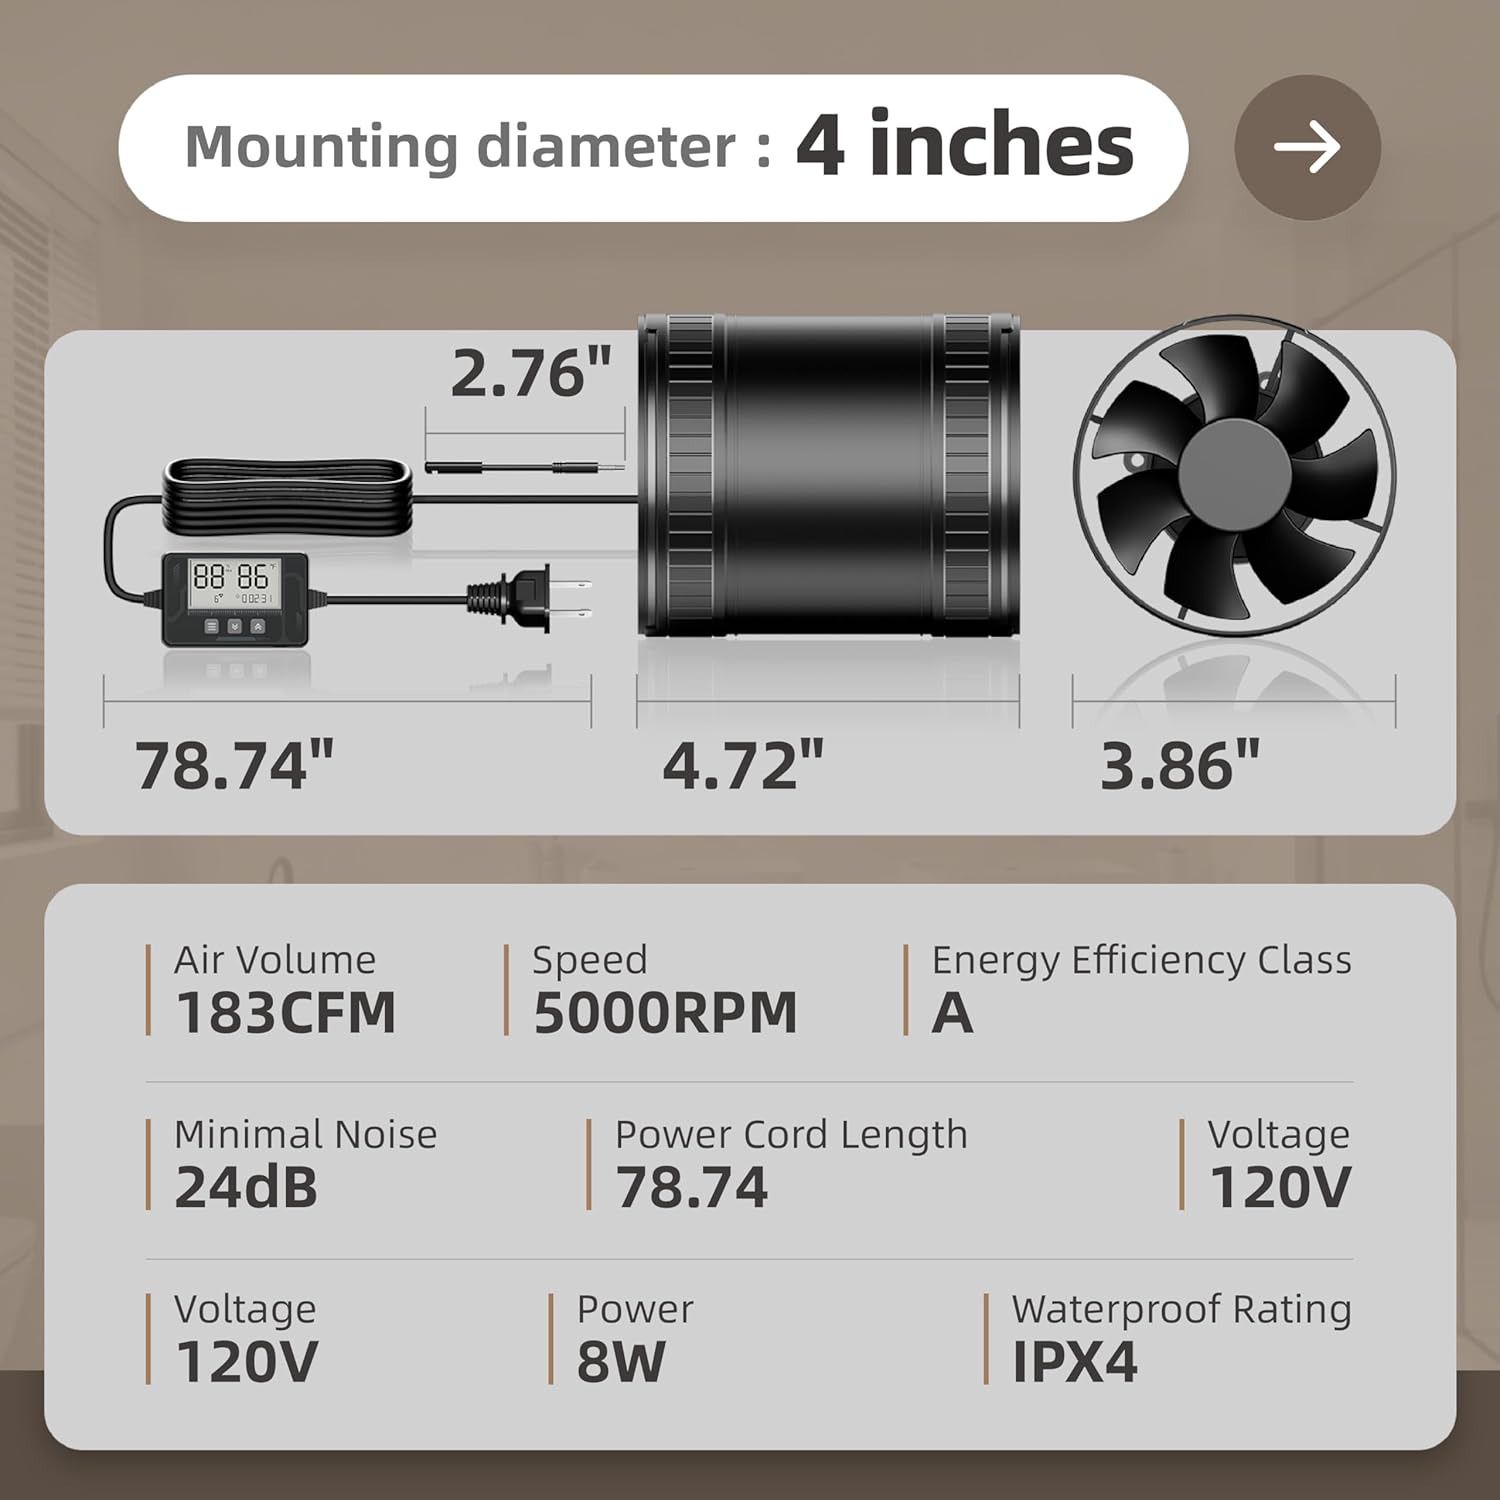The image size is (1500, 1500).
Task: Click the 3.86" fan diameter label
Action: (1180, 766)
